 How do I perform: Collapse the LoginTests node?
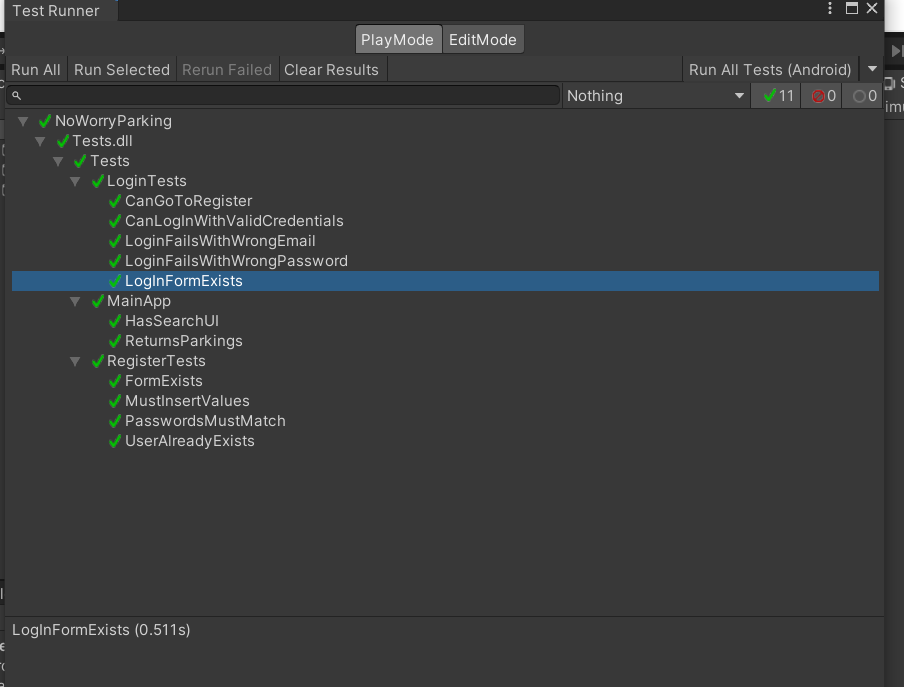coord(75,182)
